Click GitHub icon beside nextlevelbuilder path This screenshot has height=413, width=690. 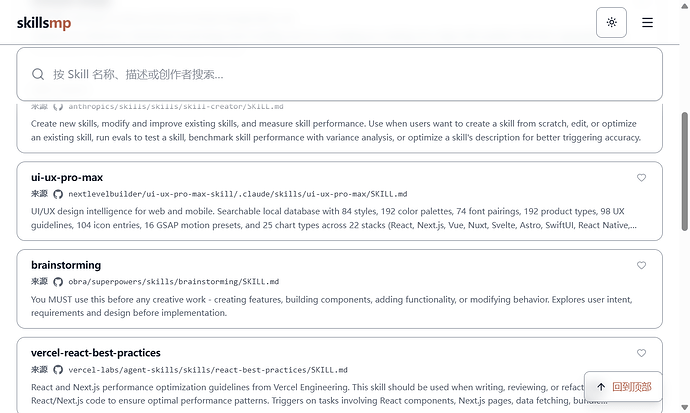tap(58, 194)
